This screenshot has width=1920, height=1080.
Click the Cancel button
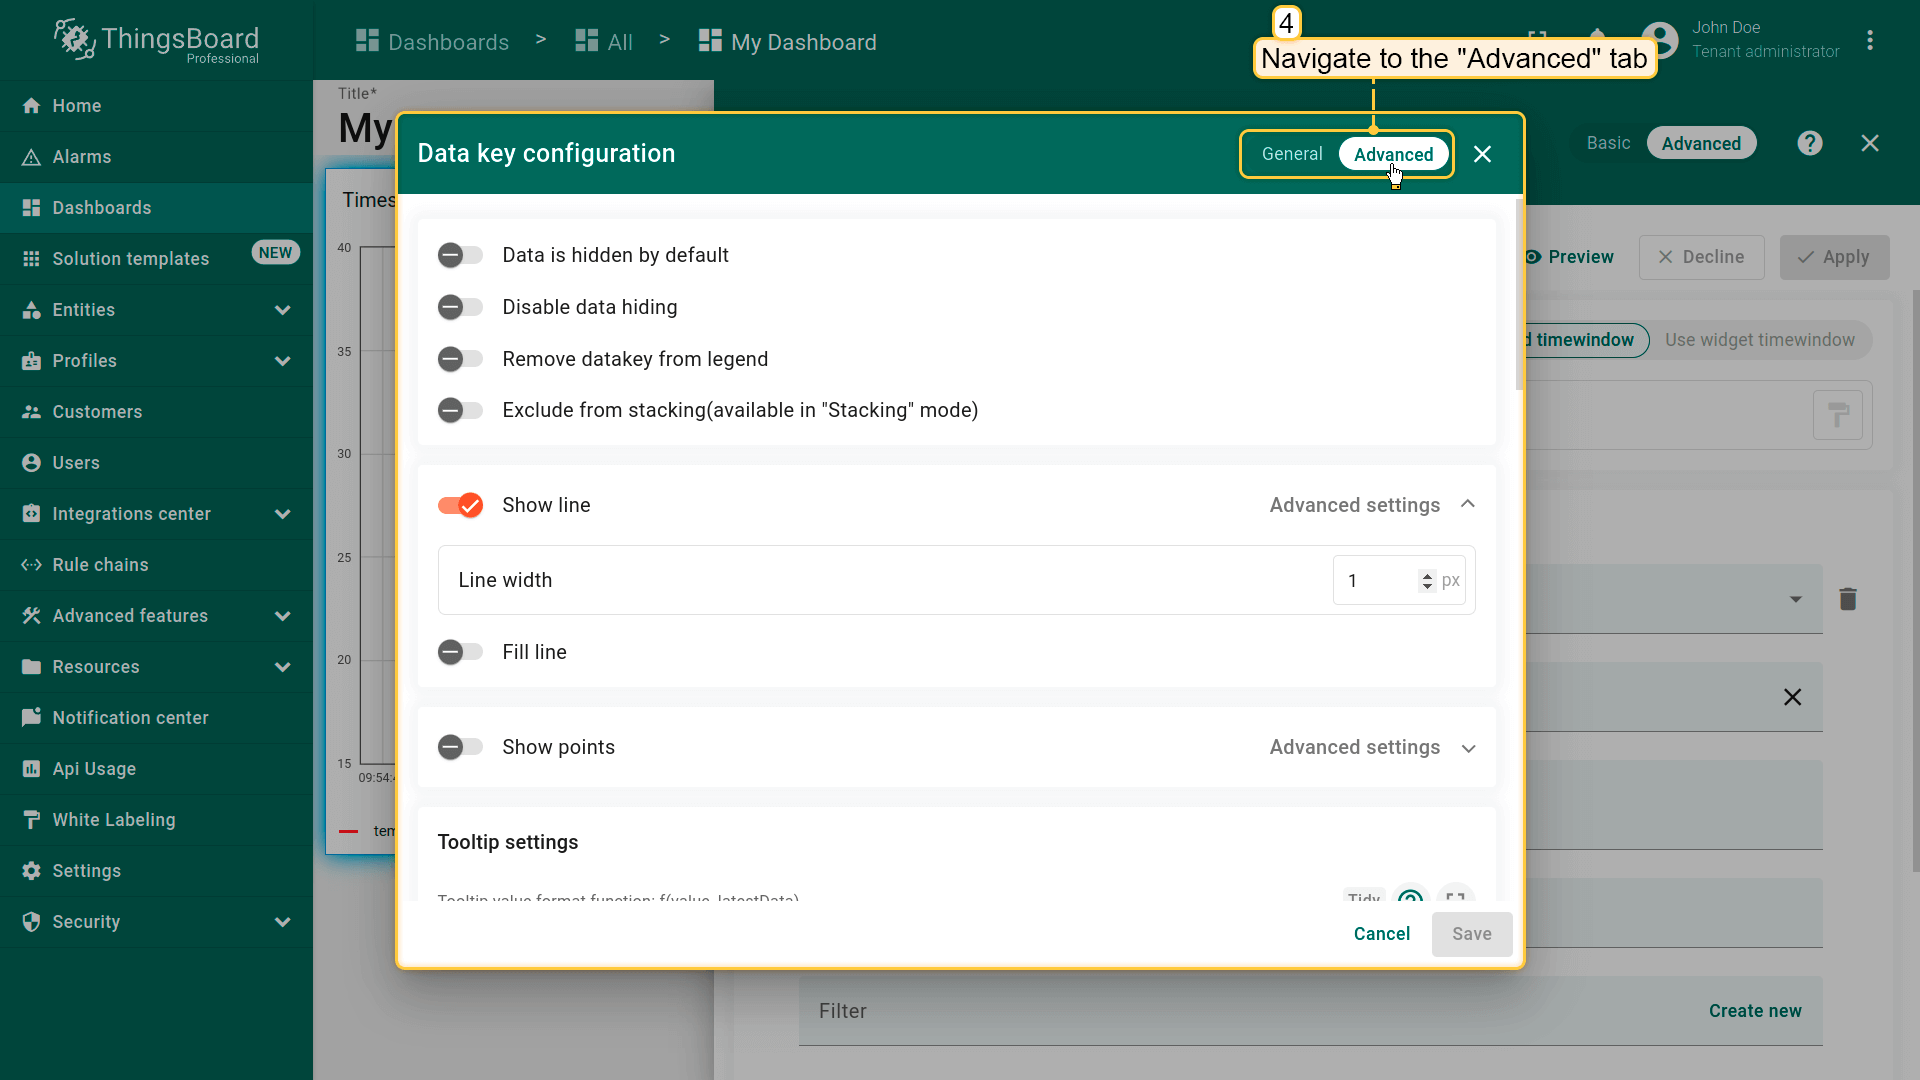click(x=1381, y=934)
